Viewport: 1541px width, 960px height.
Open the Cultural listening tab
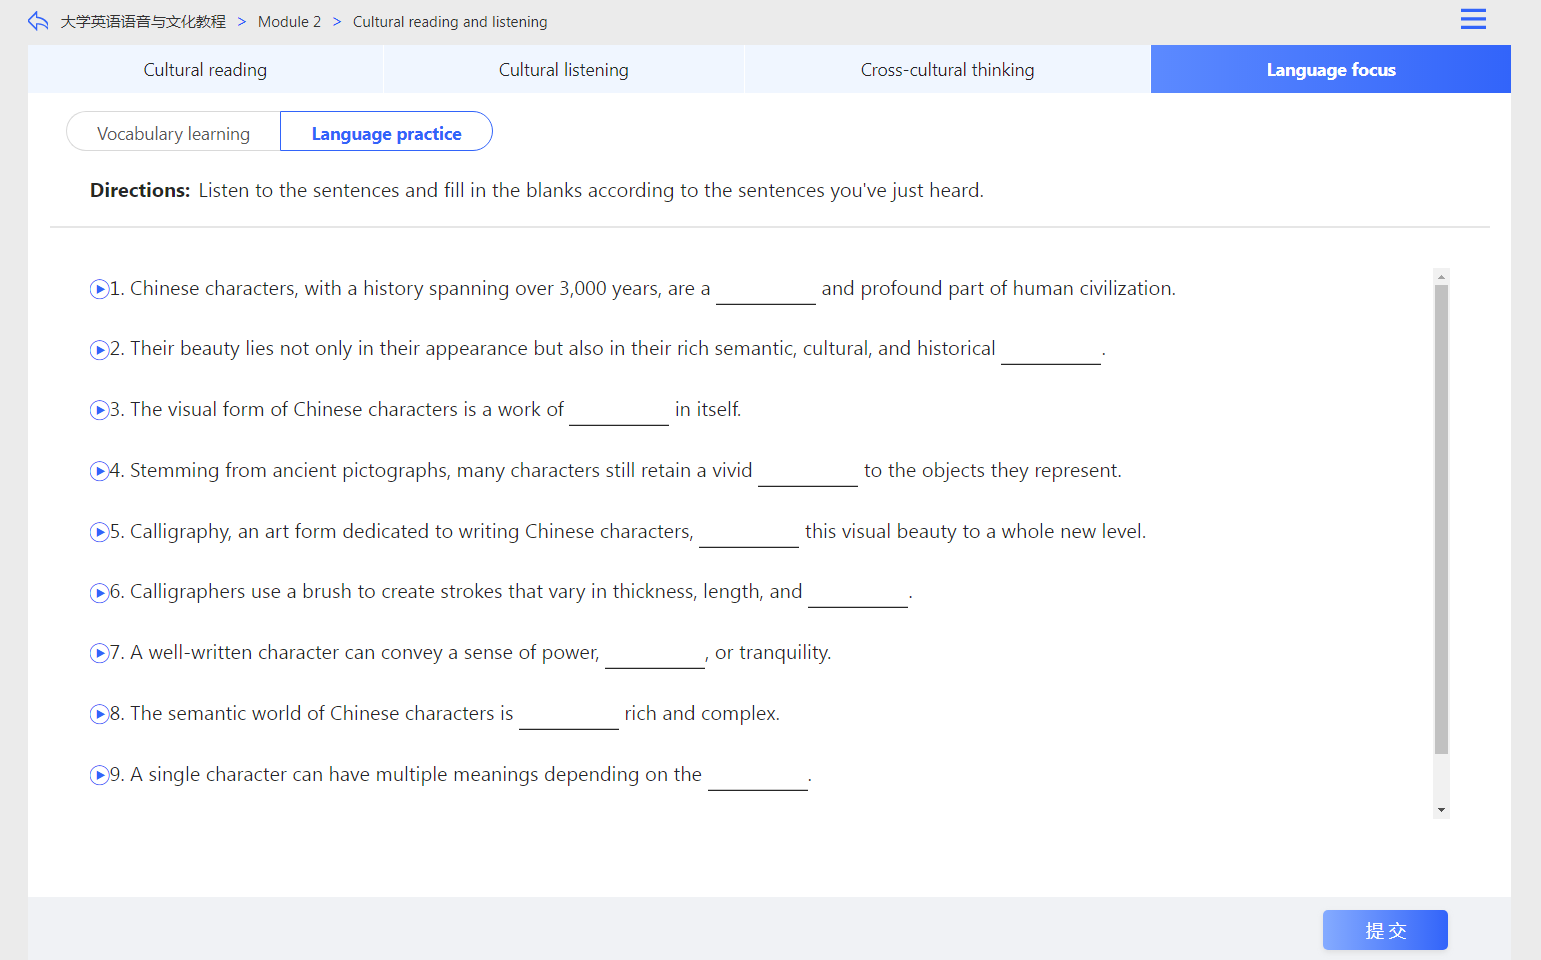point(563,70)
